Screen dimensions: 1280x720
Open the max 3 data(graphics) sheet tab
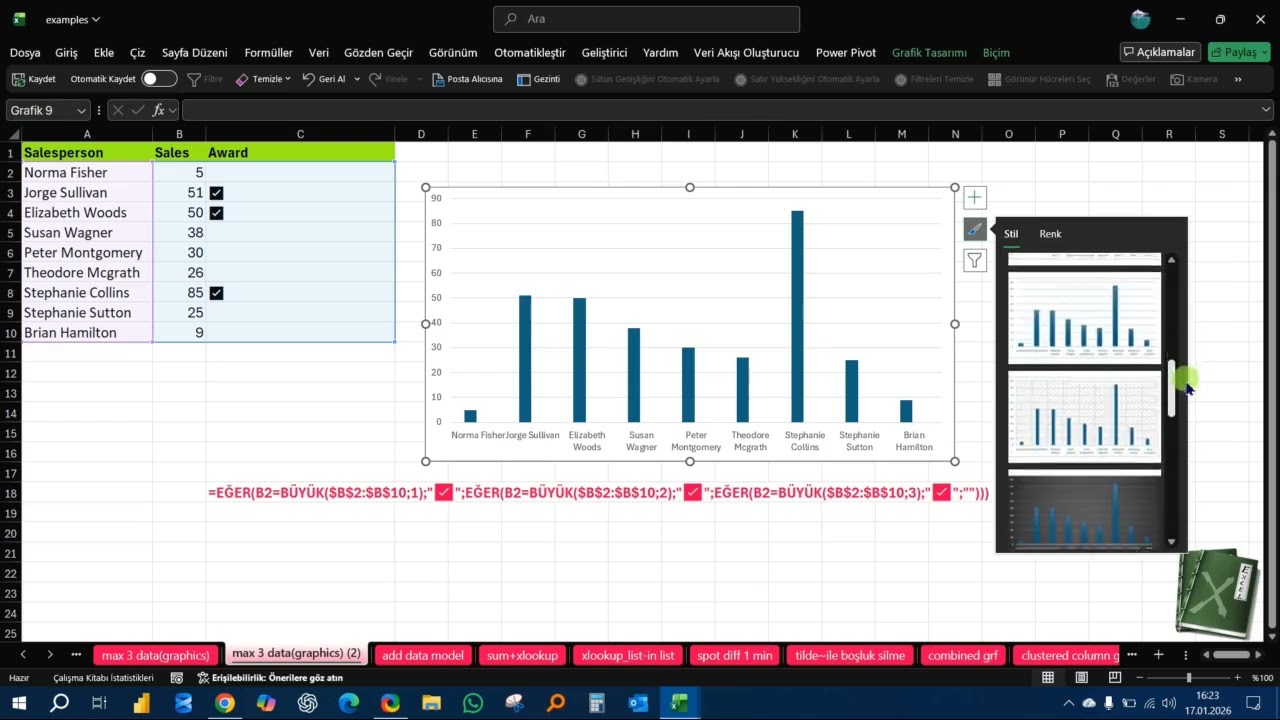pos(156,655)
